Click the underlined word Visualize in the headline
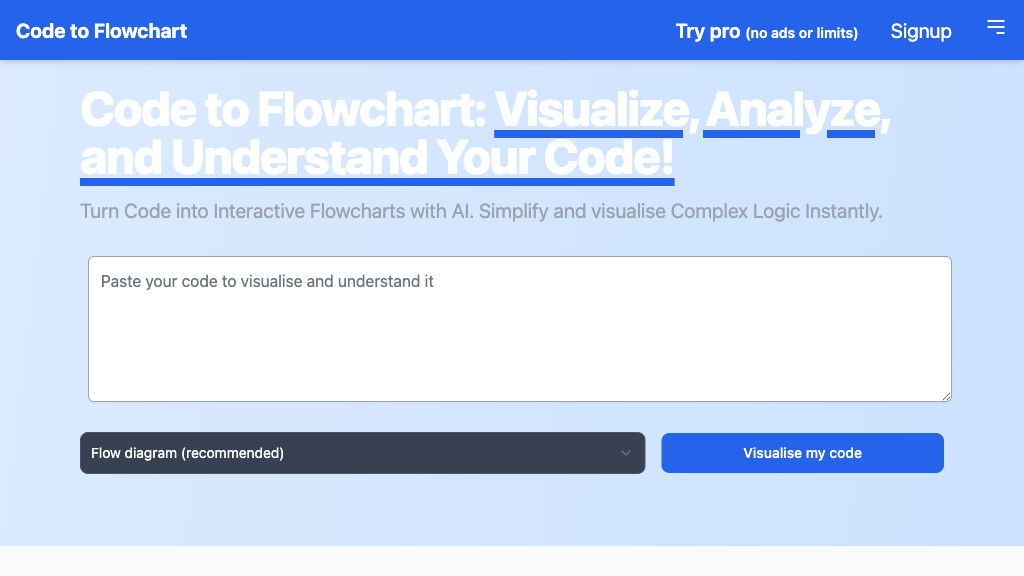Viewport: 1024px width, 576px height. pos(588,110)
